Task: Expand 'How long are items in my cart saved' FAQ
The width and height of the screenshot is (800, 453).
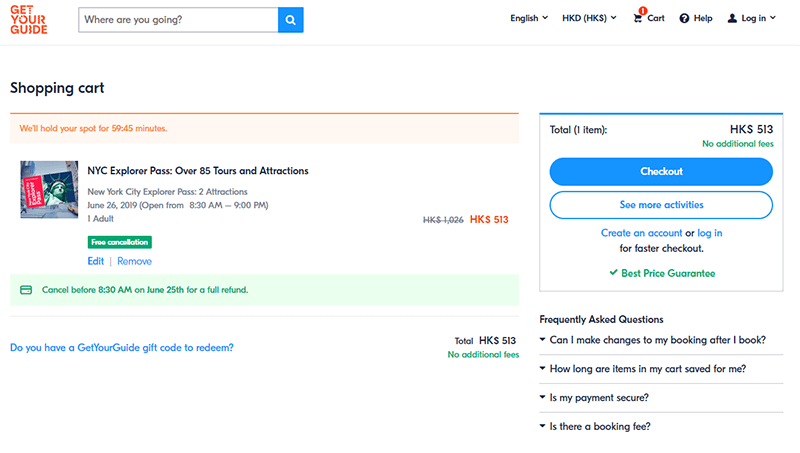Action: [x=661, y=369]
